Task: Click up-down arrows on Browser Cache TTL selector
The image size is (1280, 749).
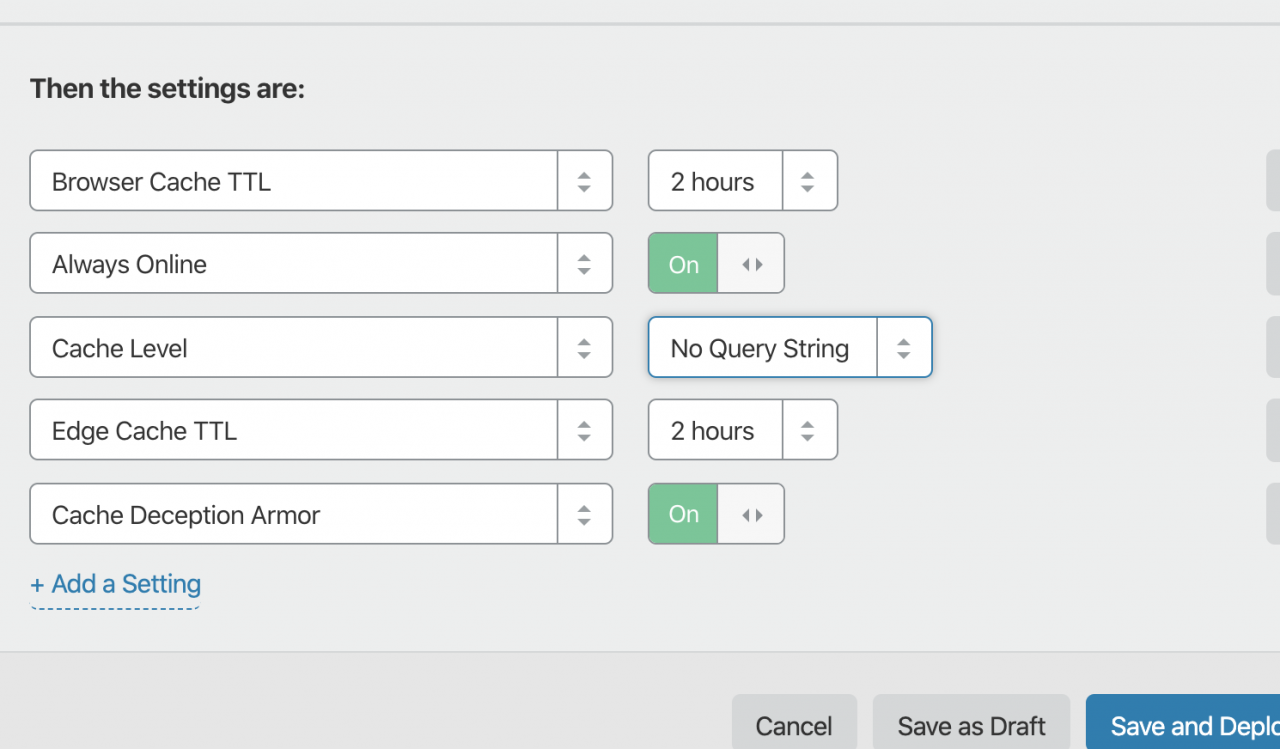Action: pyautogui.click(x=584, y=181)
